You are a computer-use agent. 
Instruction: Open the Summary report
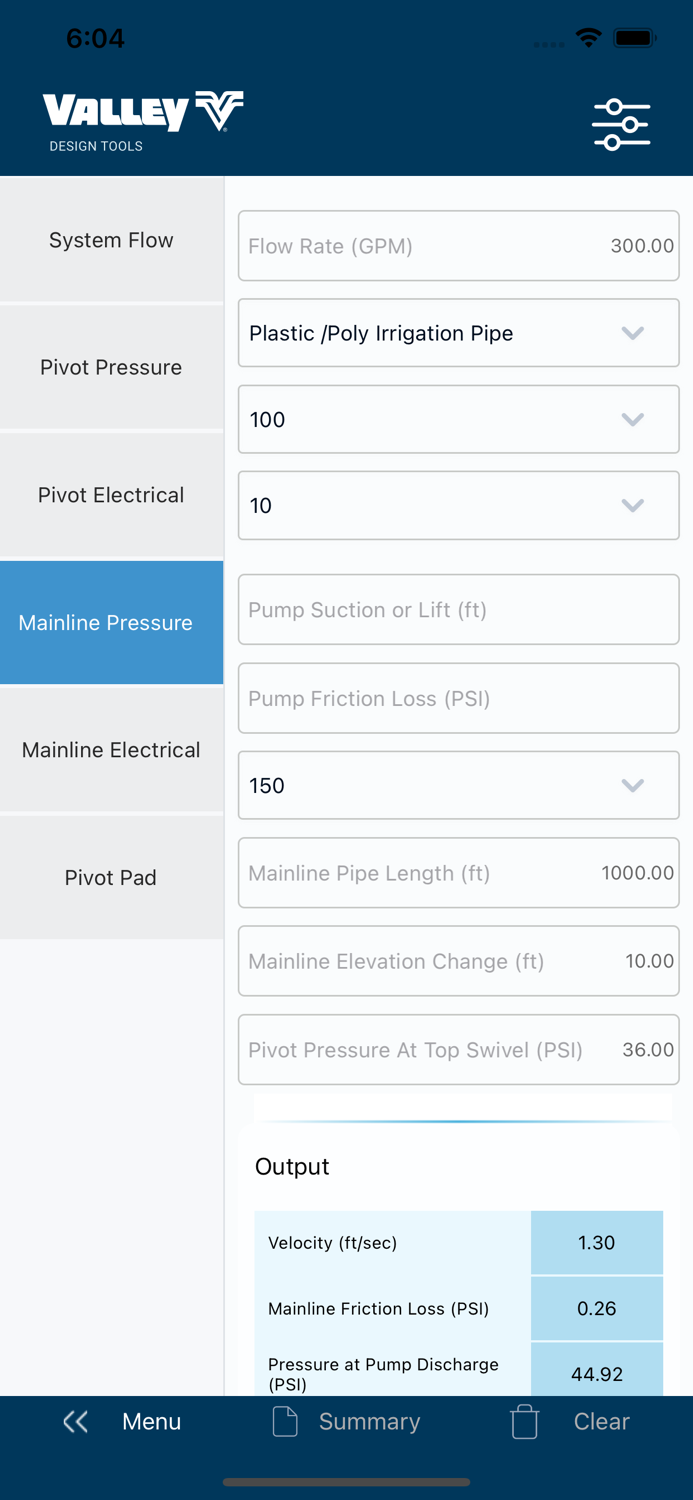pos(369,1421)
